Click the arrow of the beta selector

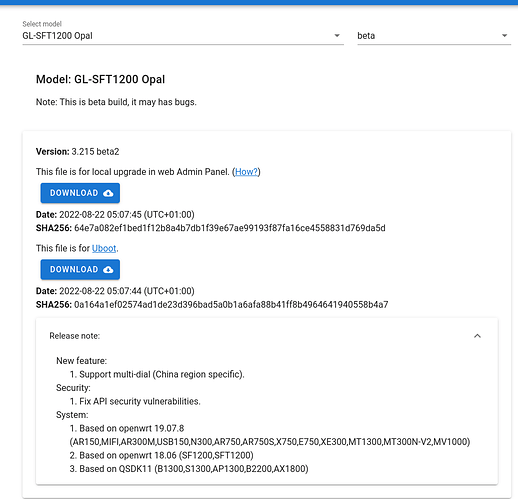point(504,36)
